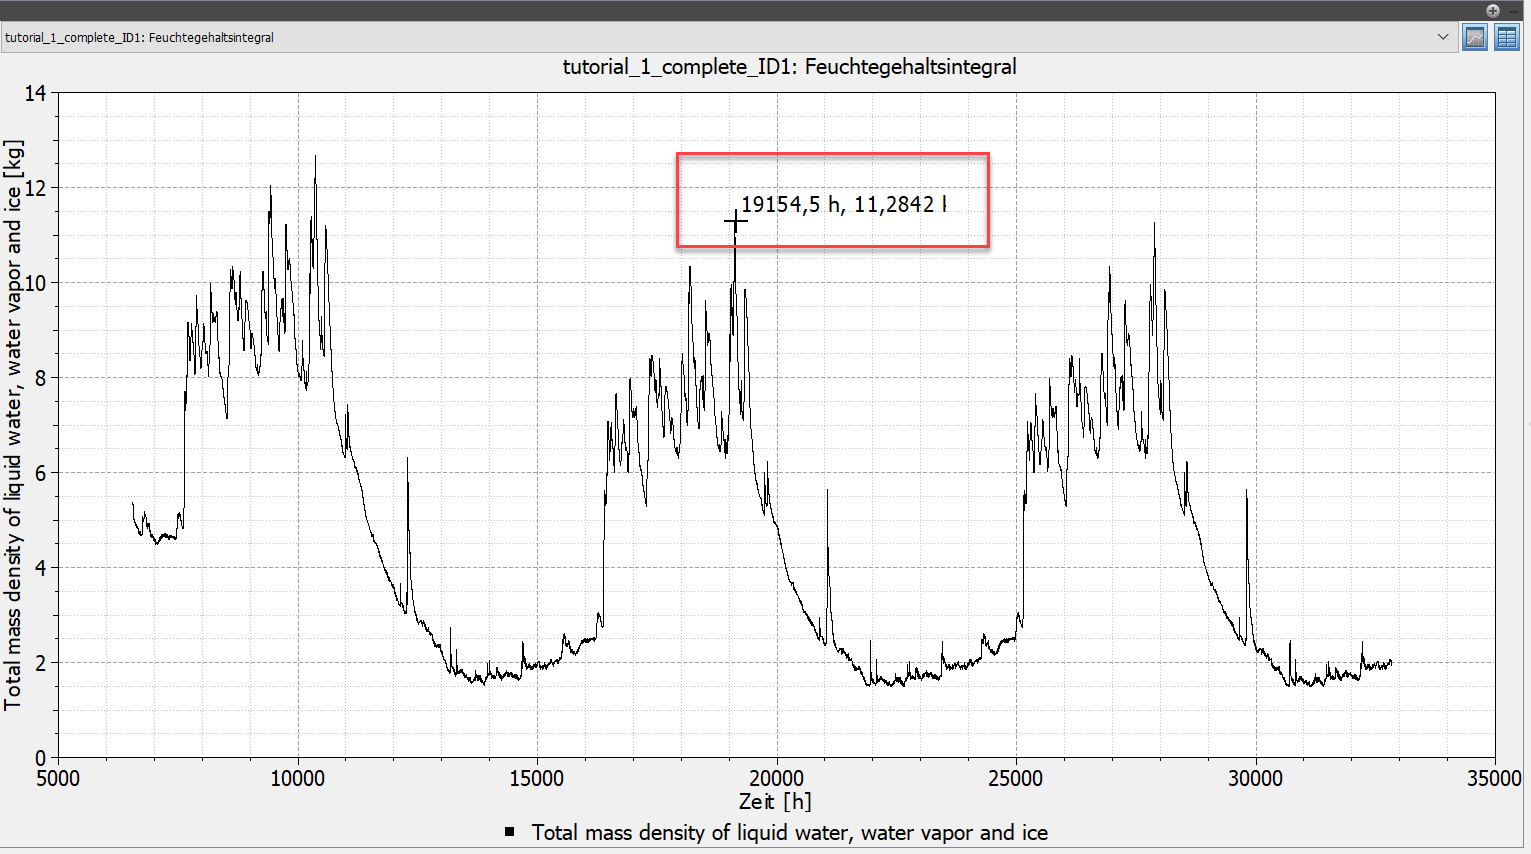
Task: Click the legend entry for Total mass density
Action: click(777, 832)
